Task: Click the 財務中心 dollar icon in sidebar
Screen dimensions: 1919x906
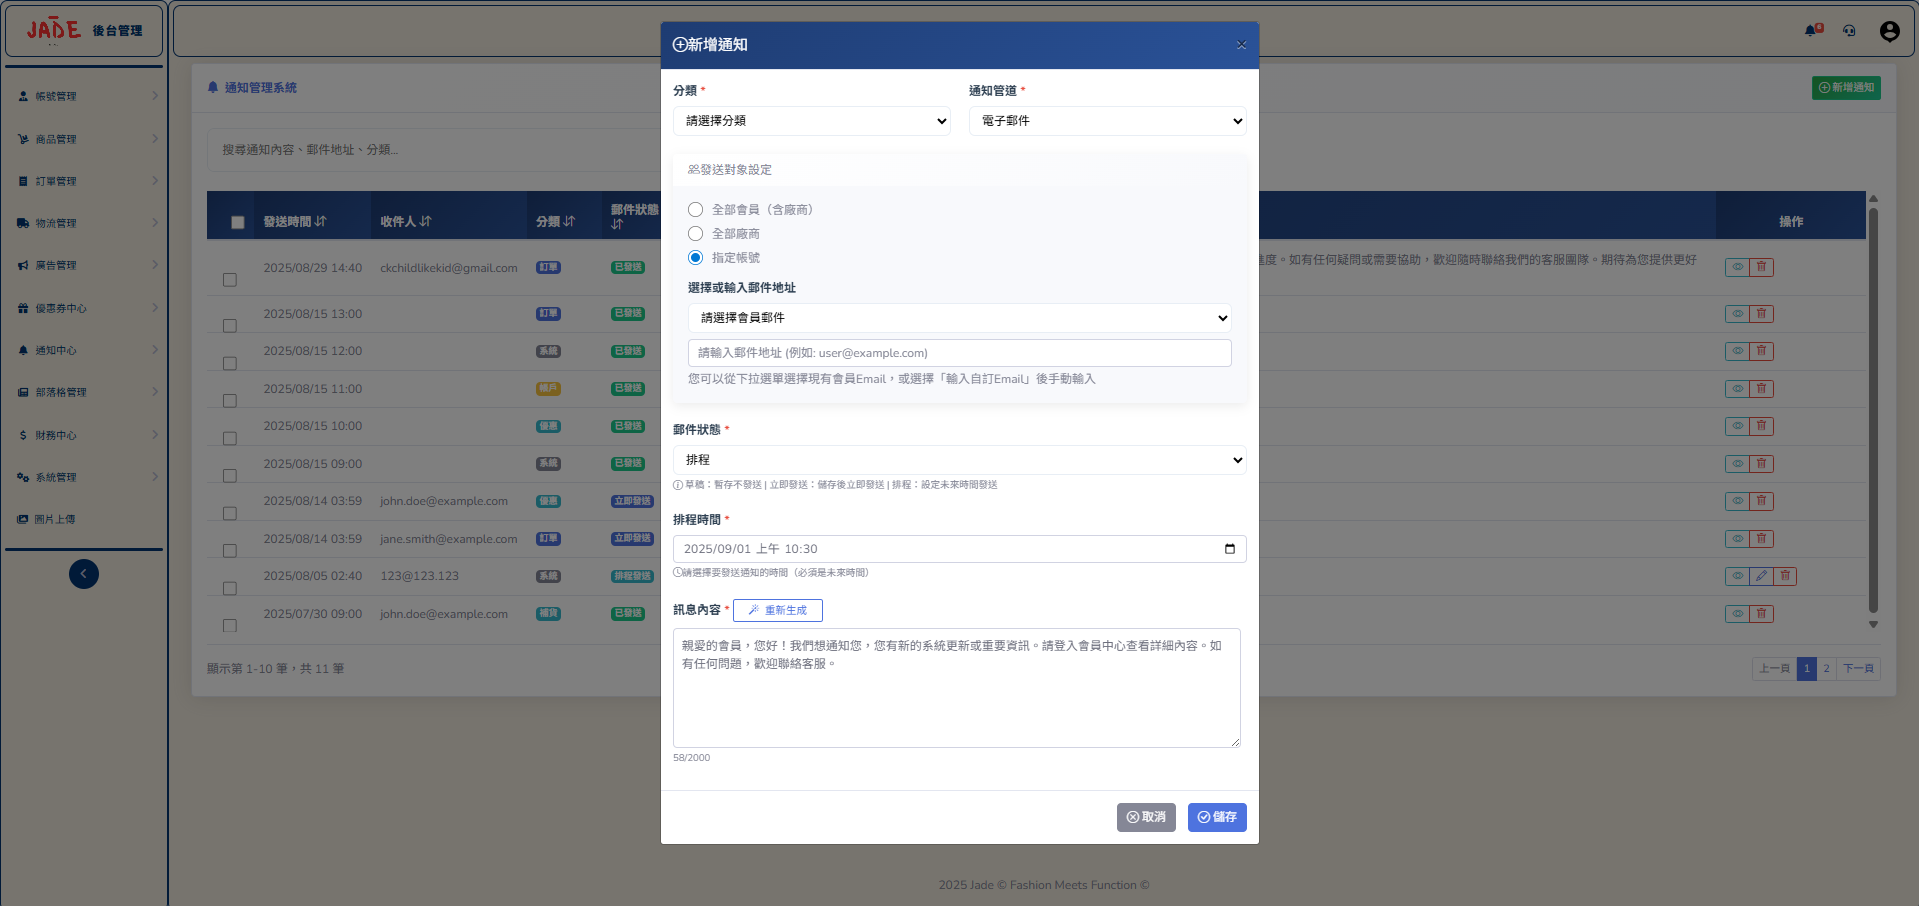Action: [x=23, y=435]
